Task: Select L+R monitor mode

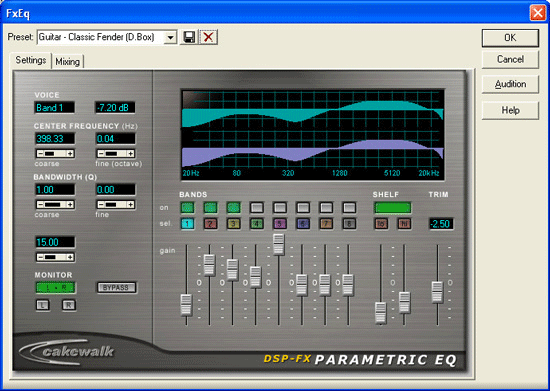Action: click(55, 288)
